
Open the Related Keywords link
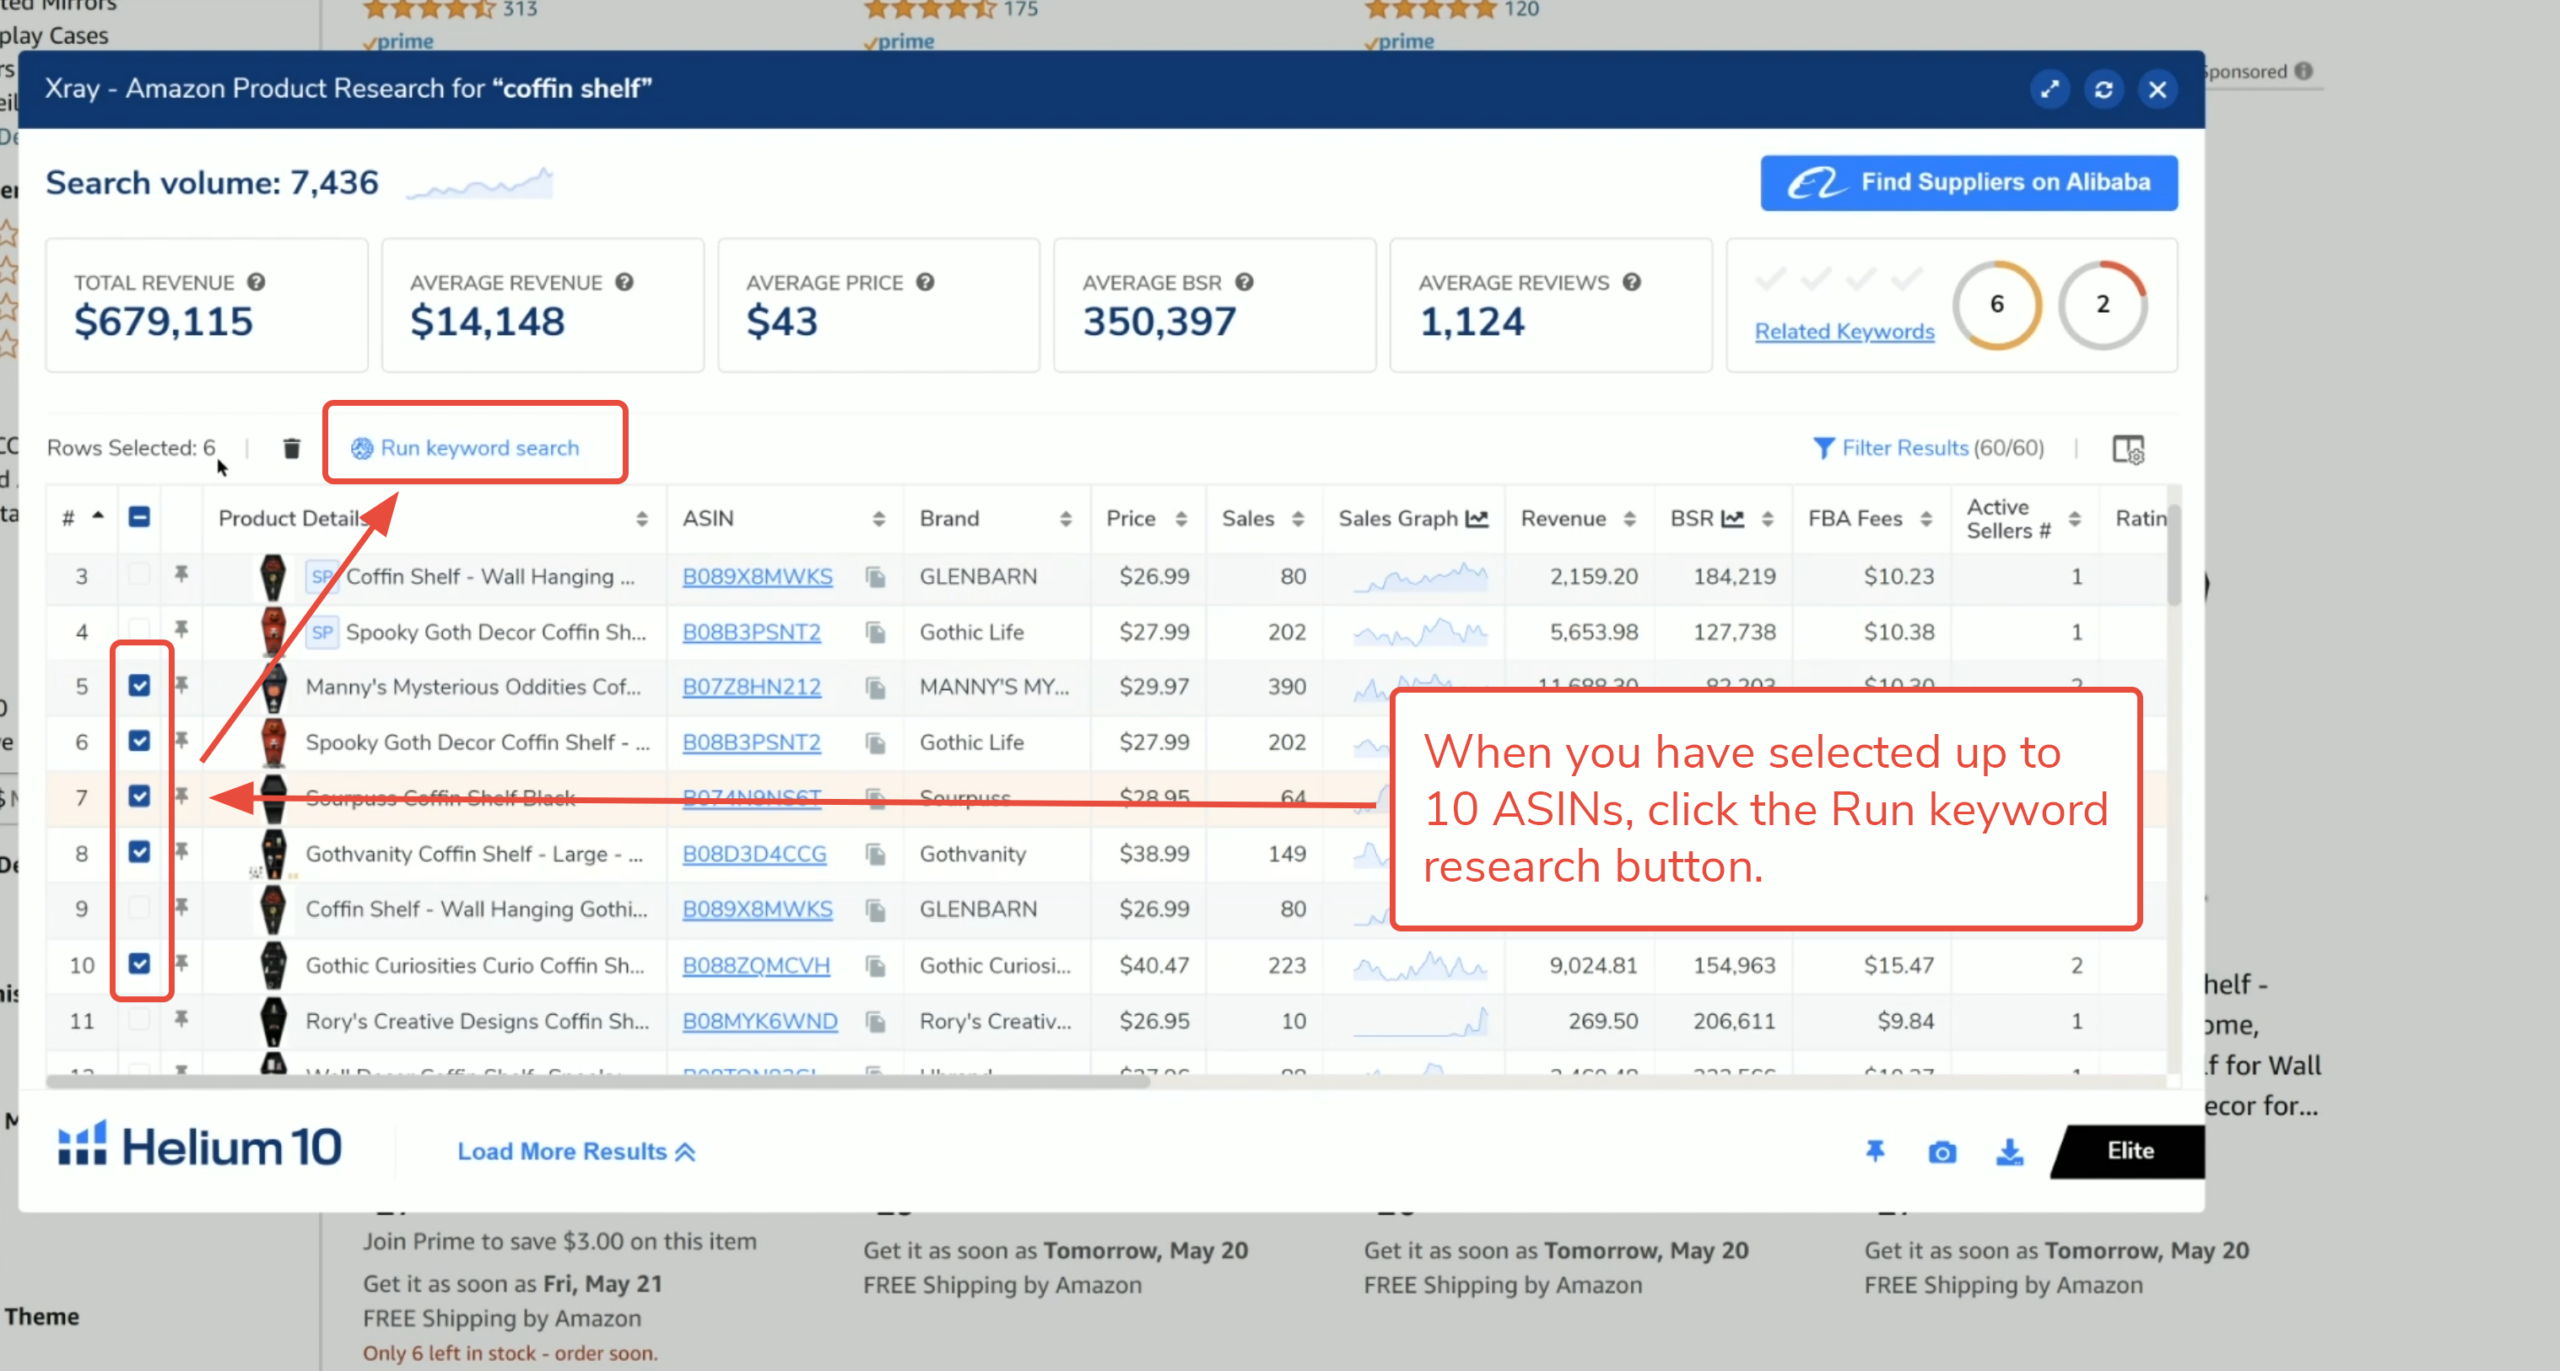pos(1844,331)
